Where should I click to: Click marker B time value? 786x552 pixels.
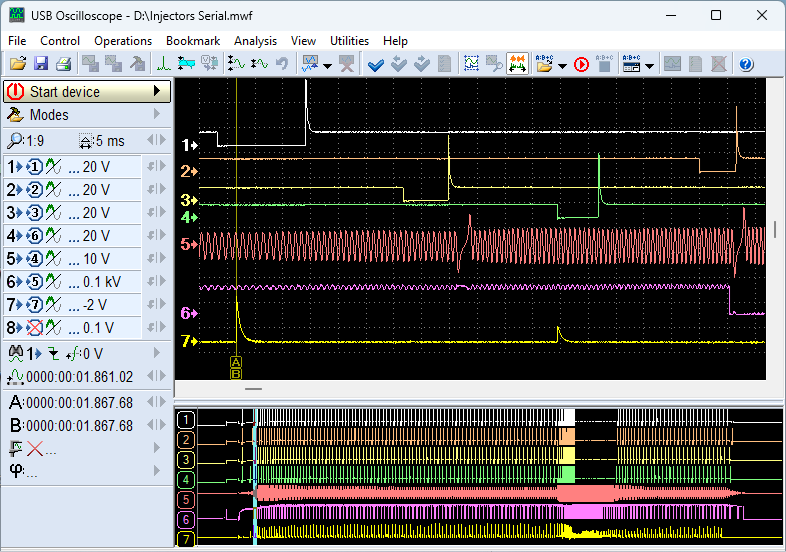(x=79, y=426)
